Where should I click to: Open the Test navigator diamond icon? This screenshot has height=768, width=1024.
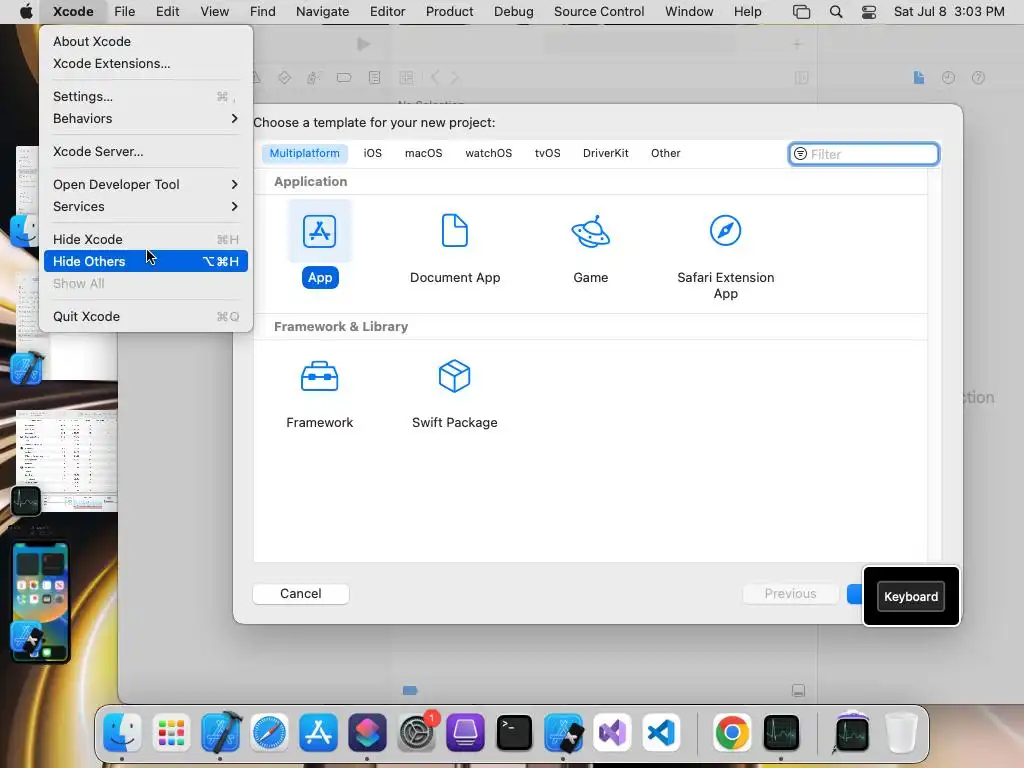pos(284,78)
